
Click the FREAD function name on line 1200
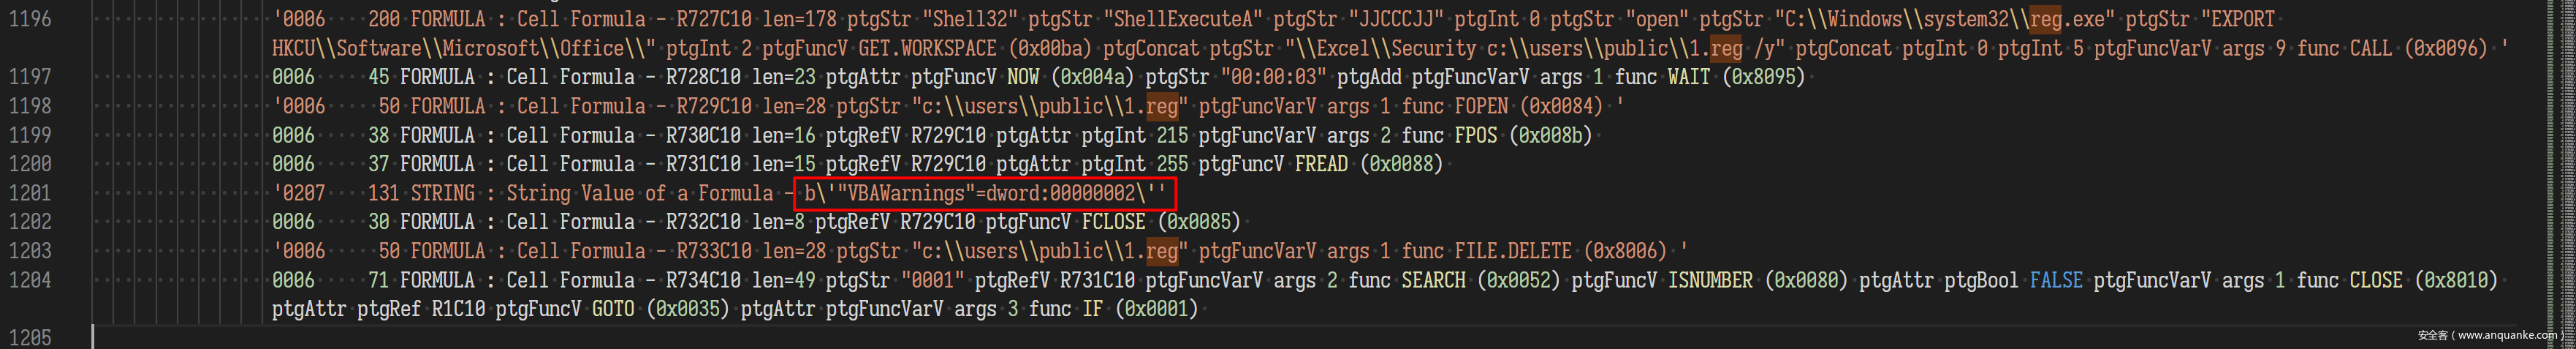1321,164
